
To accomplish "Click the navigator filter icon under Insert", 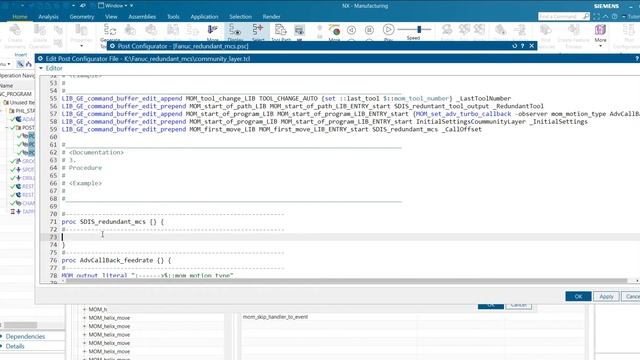I will [20, 64].
